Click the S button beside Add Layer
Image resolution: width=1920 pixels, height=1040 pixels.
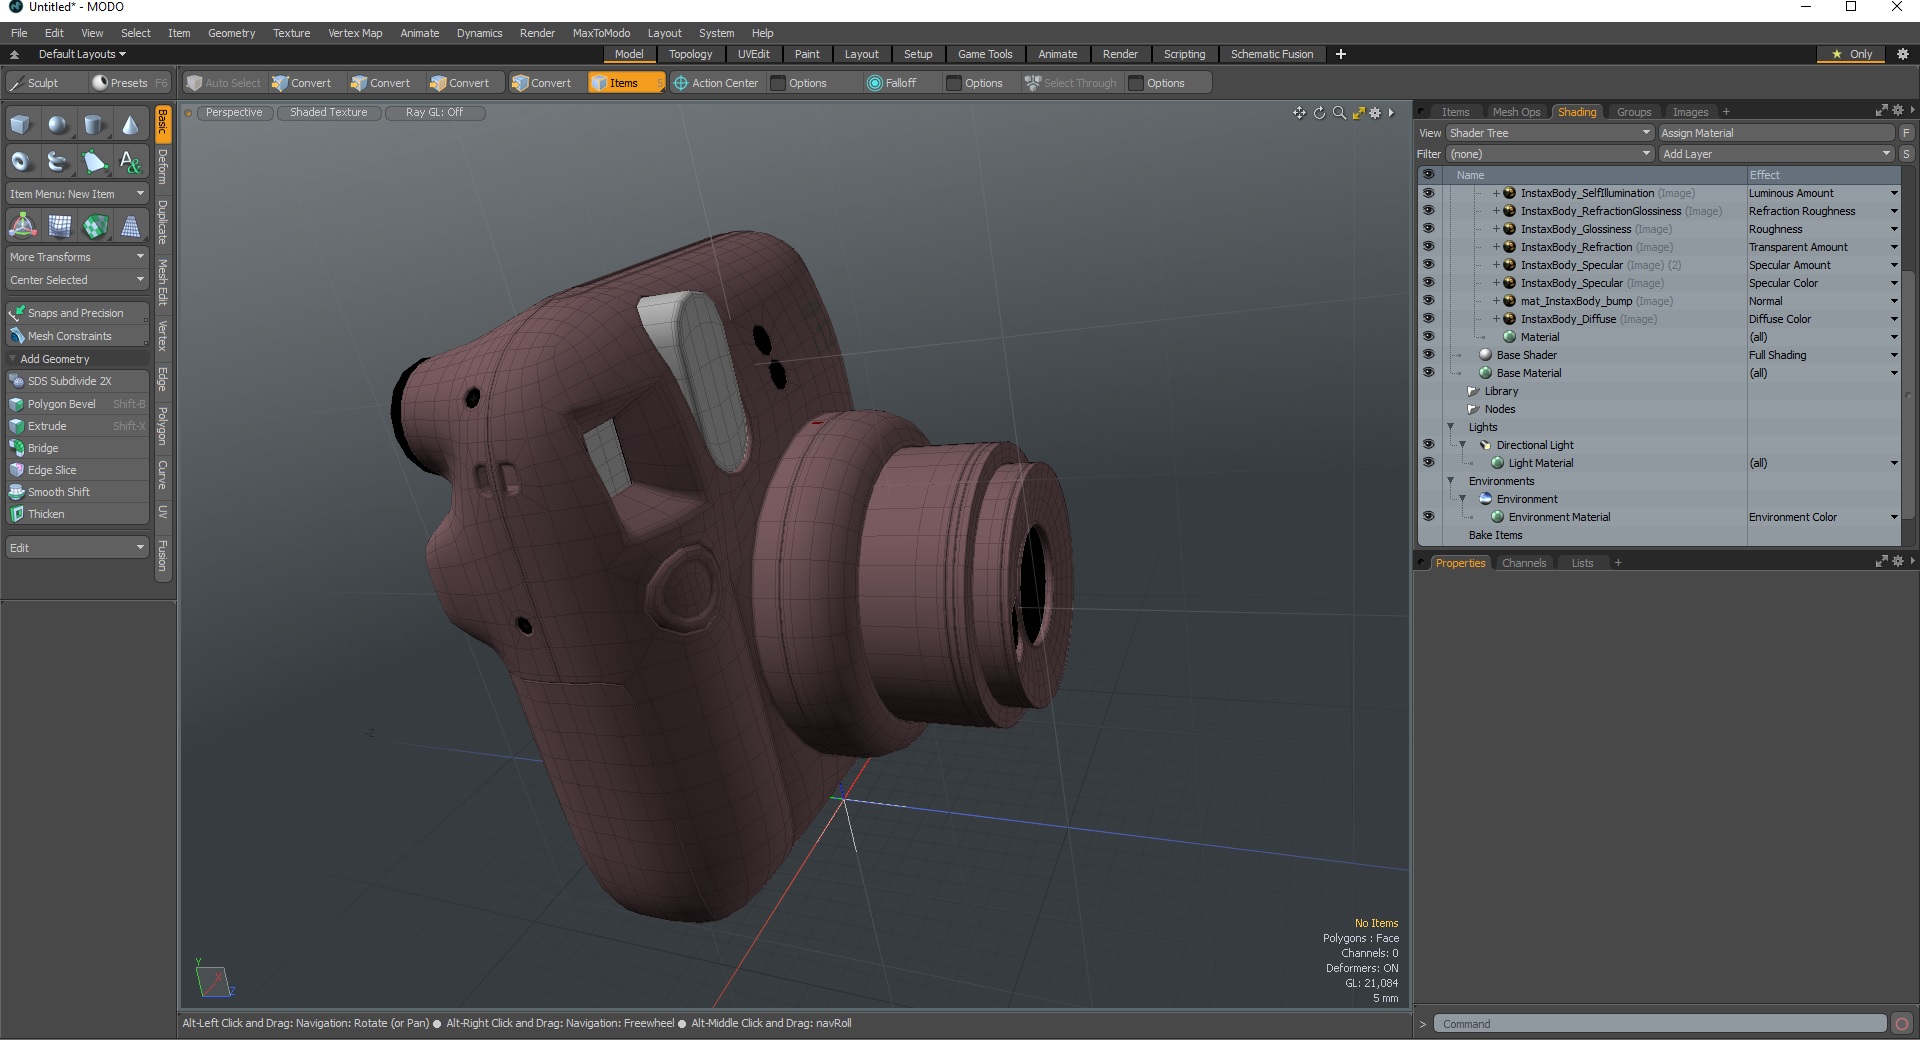(1906, 154)
